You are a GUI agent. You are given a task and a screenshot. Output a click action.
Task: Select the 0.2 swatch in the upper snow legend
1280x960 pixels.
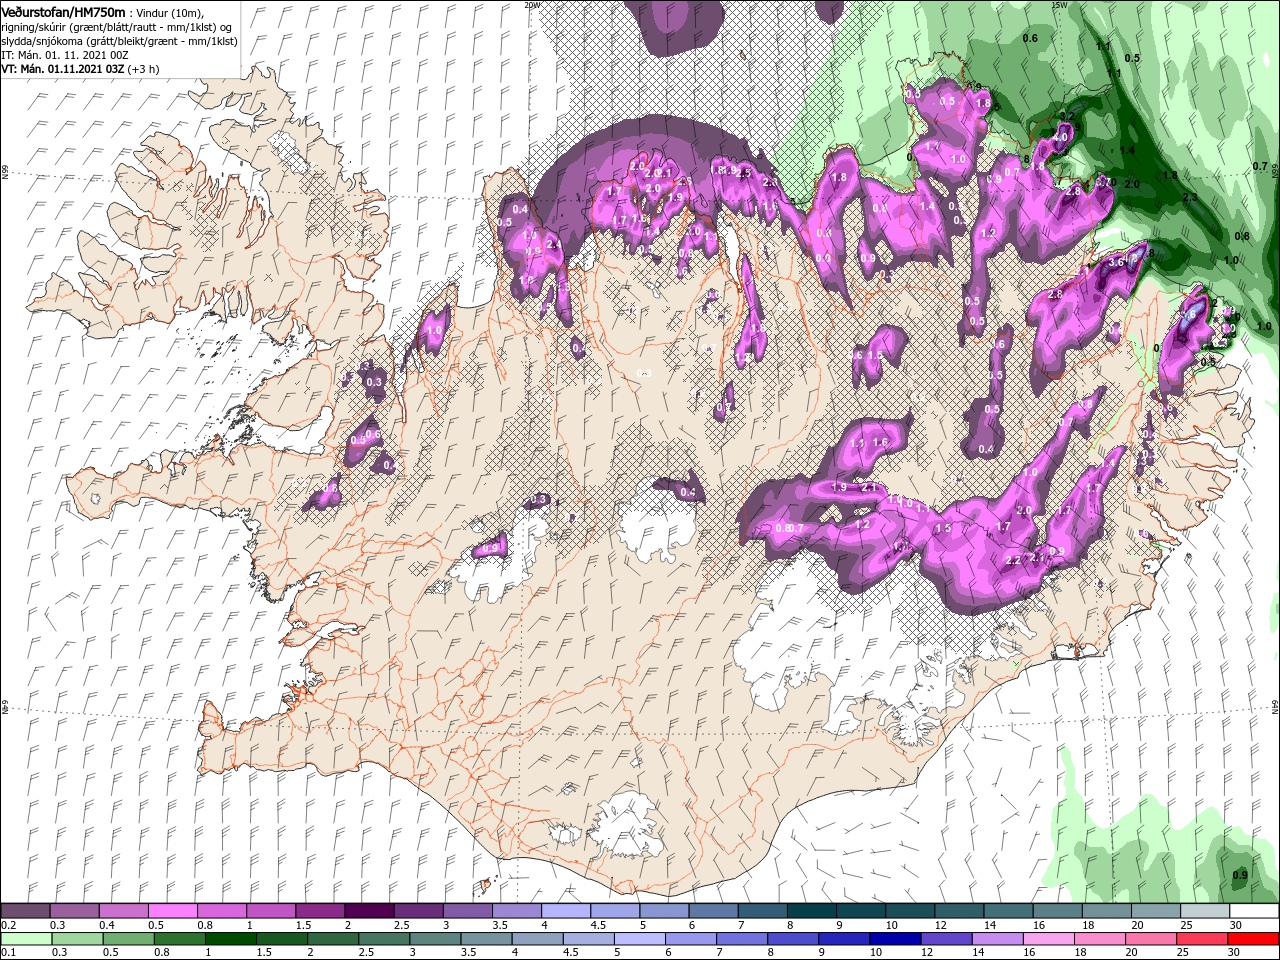(x=25, y=911)
